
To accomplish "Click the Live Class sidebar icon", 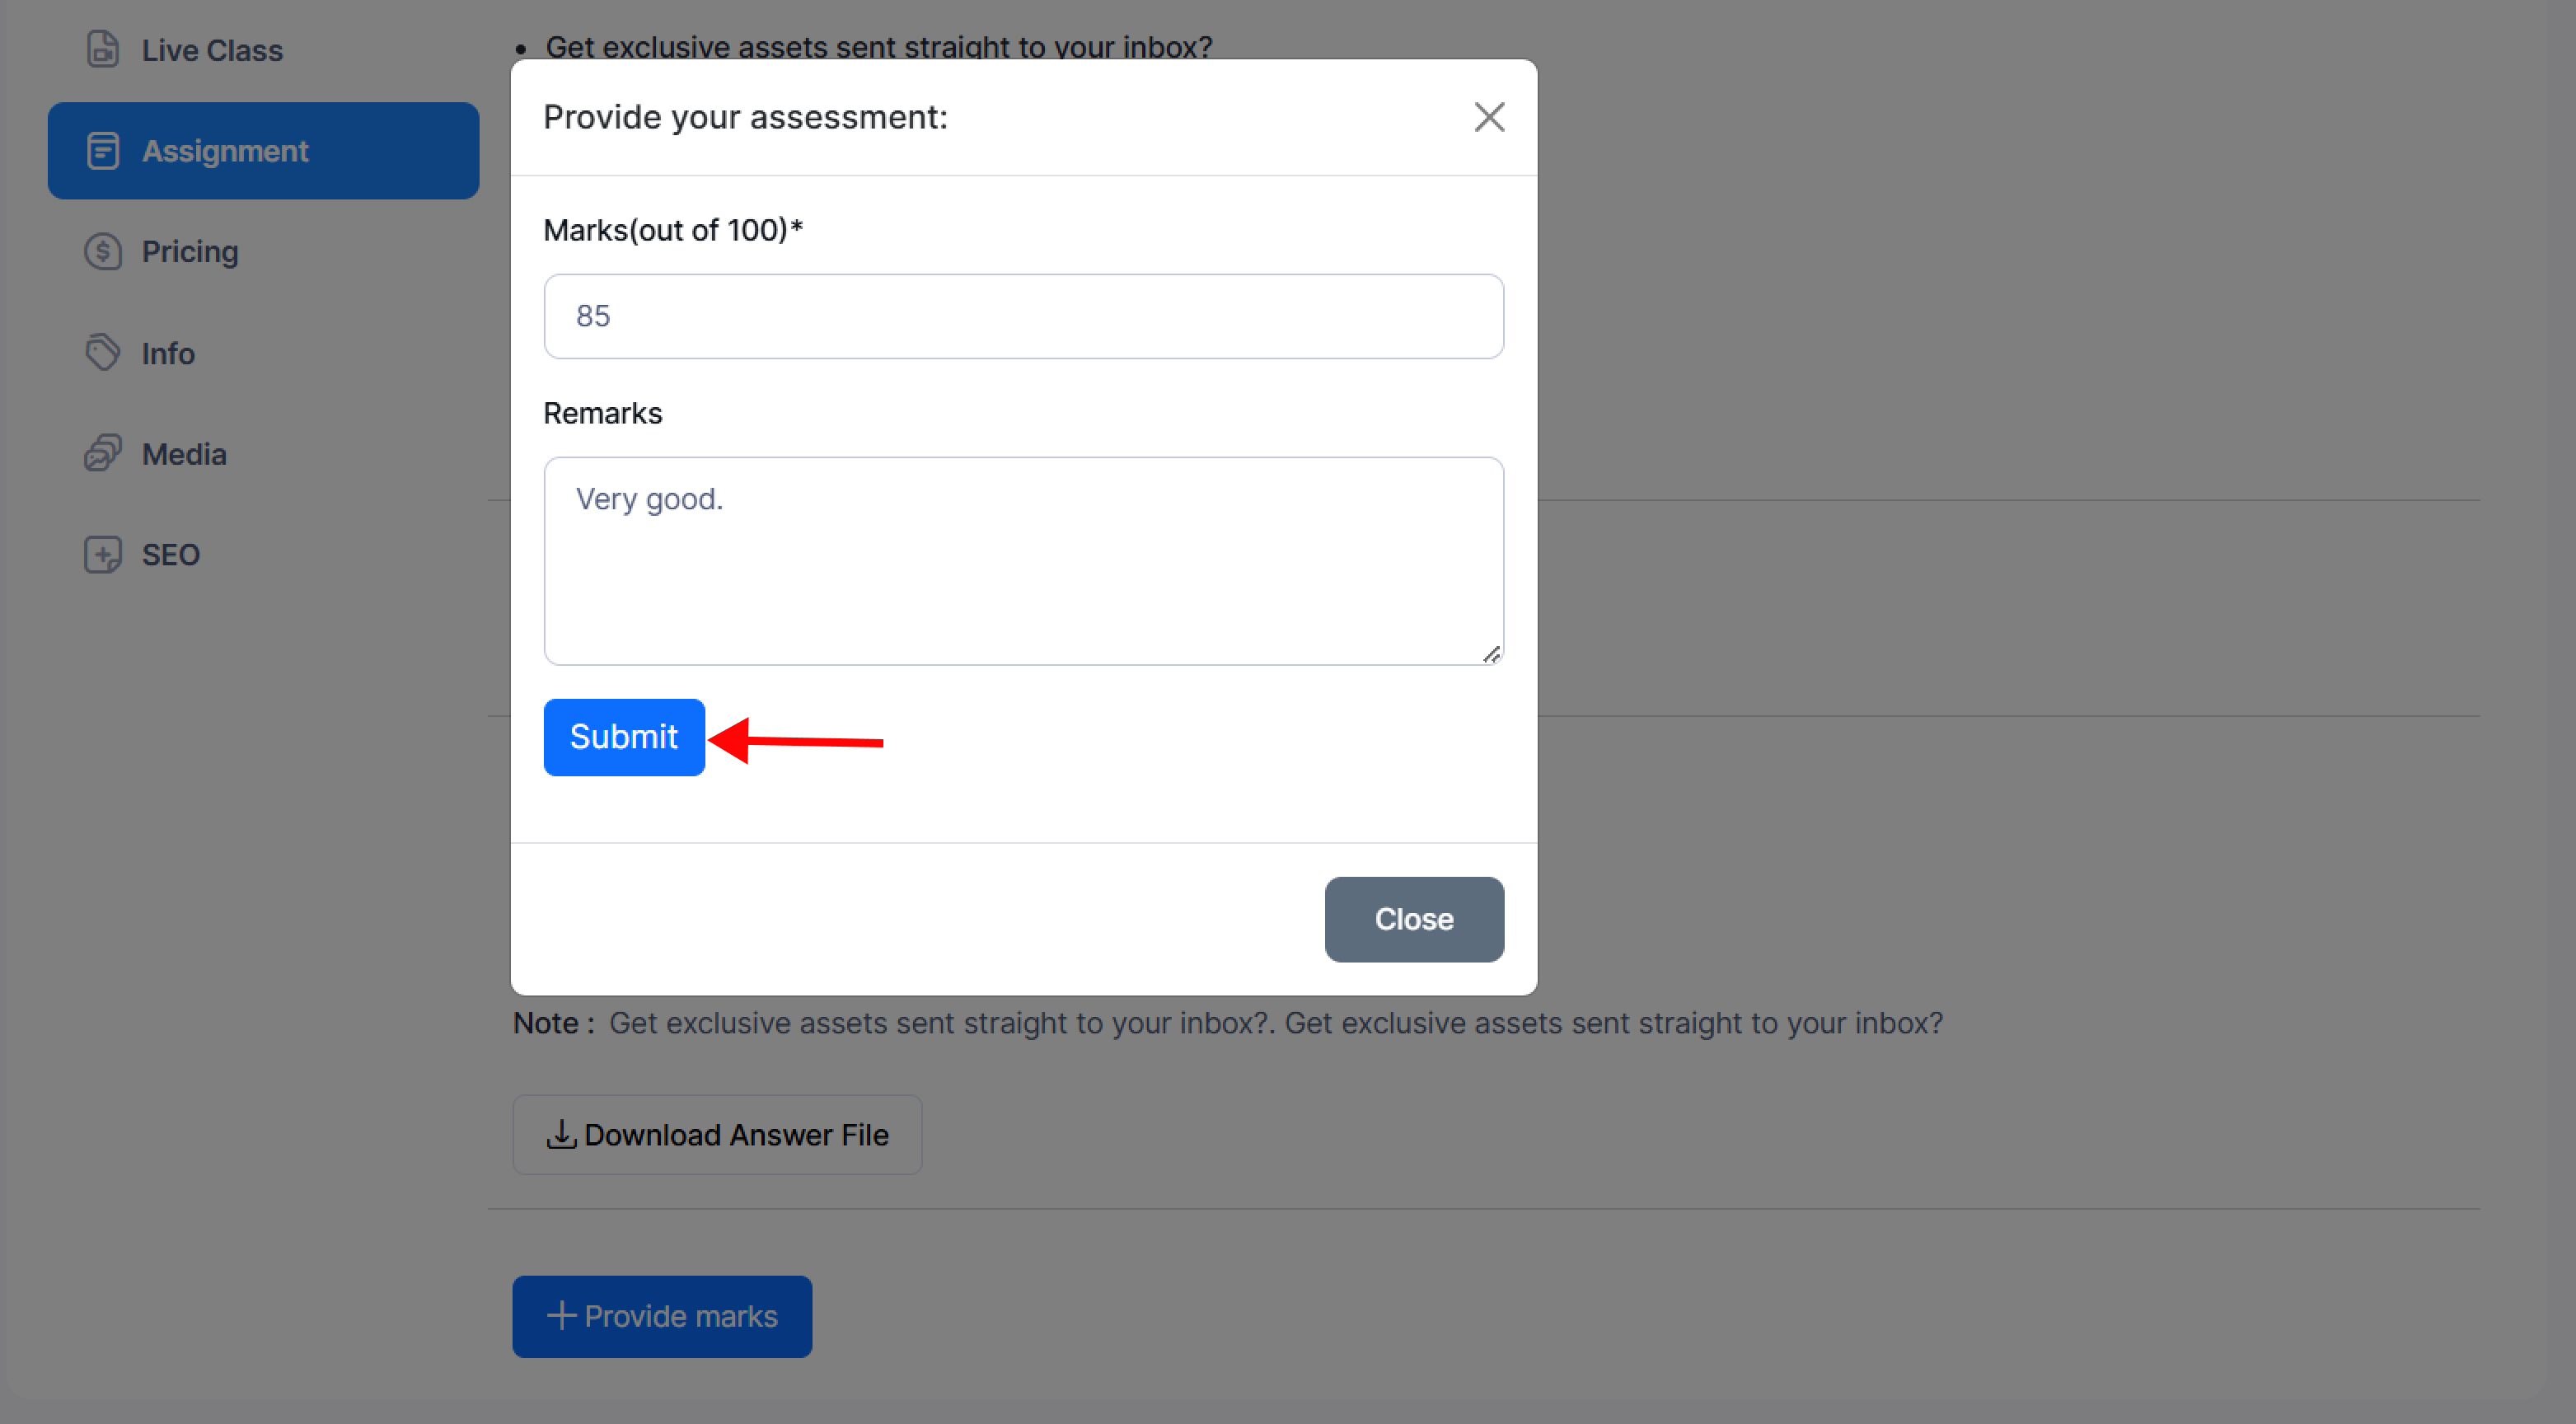I will 103,49.
